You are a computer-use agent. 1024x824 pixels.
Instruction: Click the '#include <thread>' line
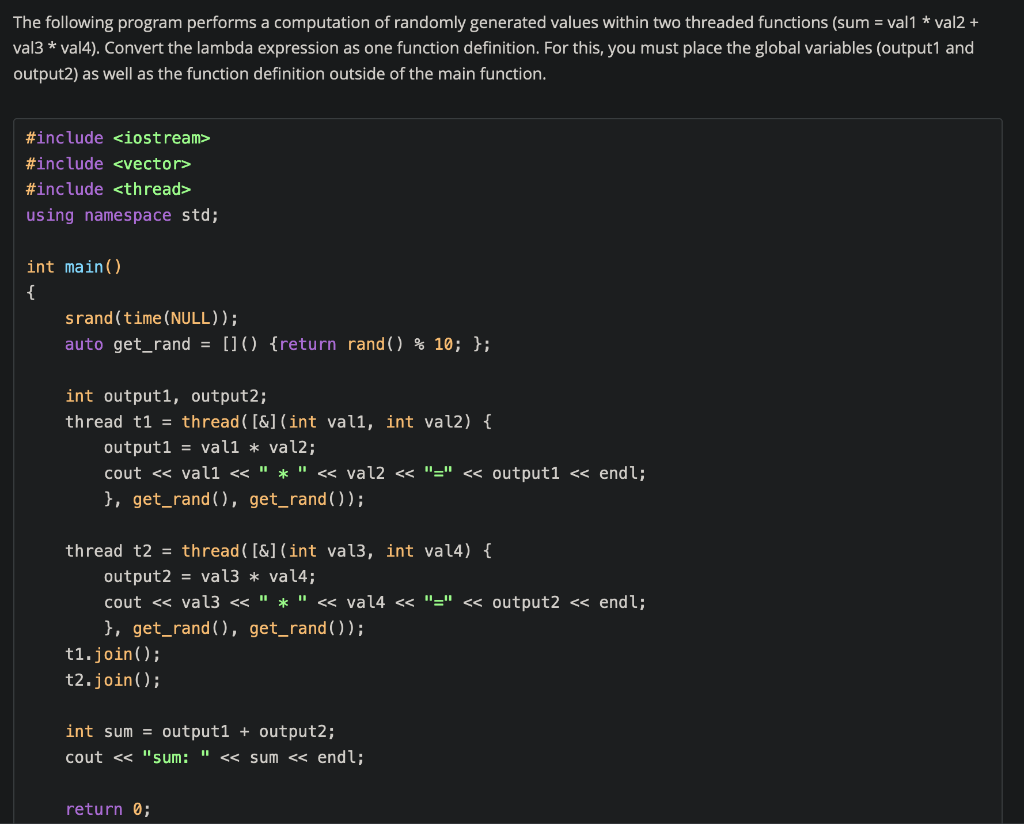(x=108, y=189)
